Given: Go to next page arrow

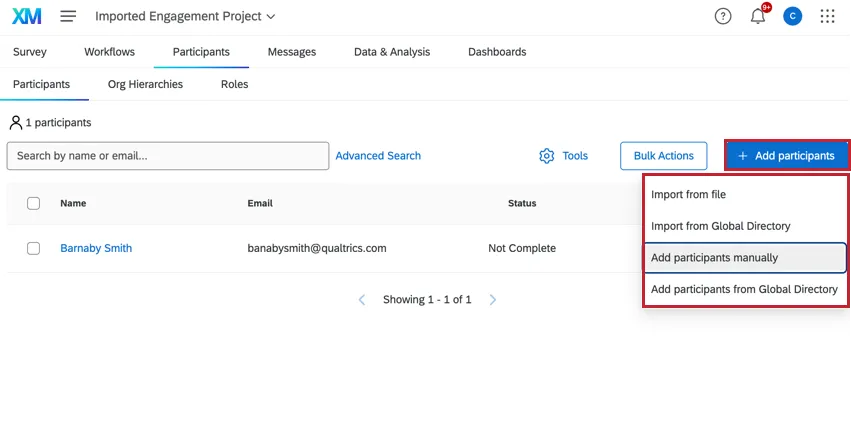Looking at the screenshot, I should point(493,300).
